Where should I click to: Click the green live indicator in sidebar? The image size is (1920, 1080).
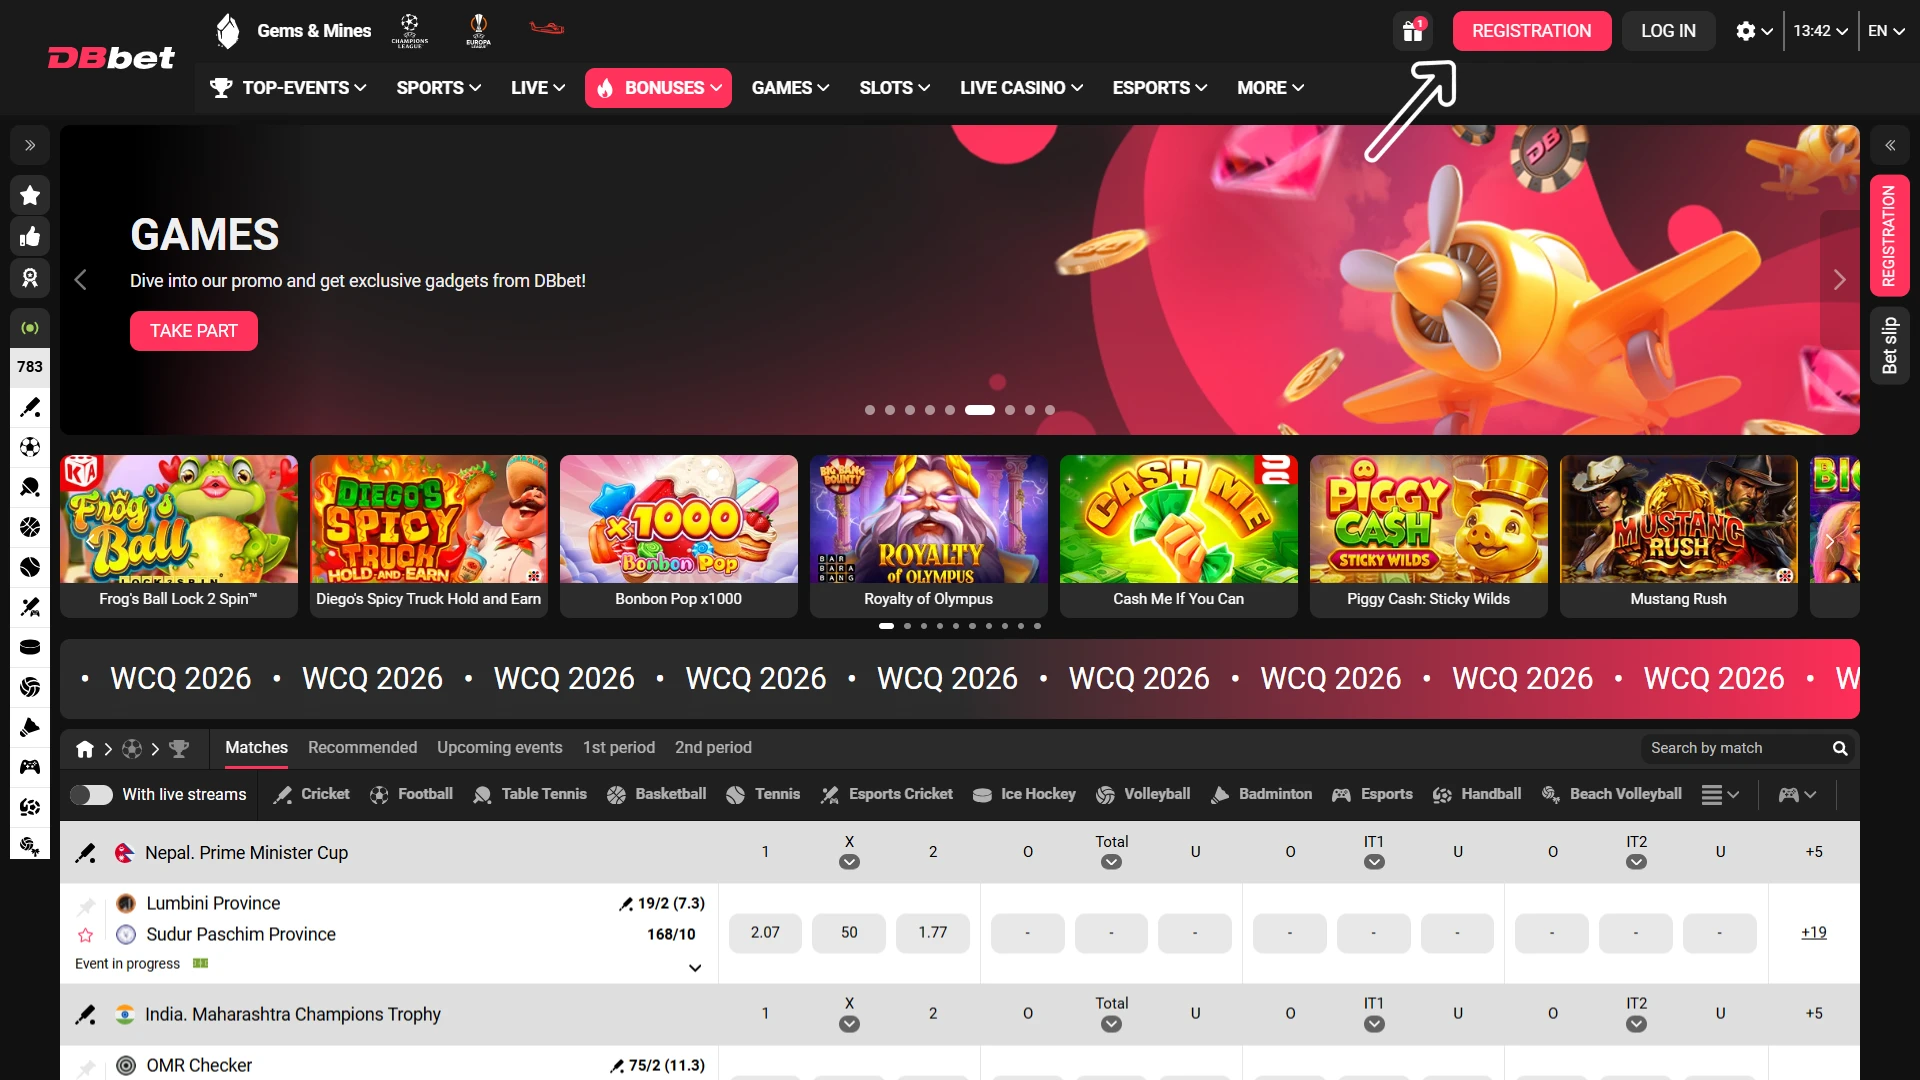[x=30, y=328]
